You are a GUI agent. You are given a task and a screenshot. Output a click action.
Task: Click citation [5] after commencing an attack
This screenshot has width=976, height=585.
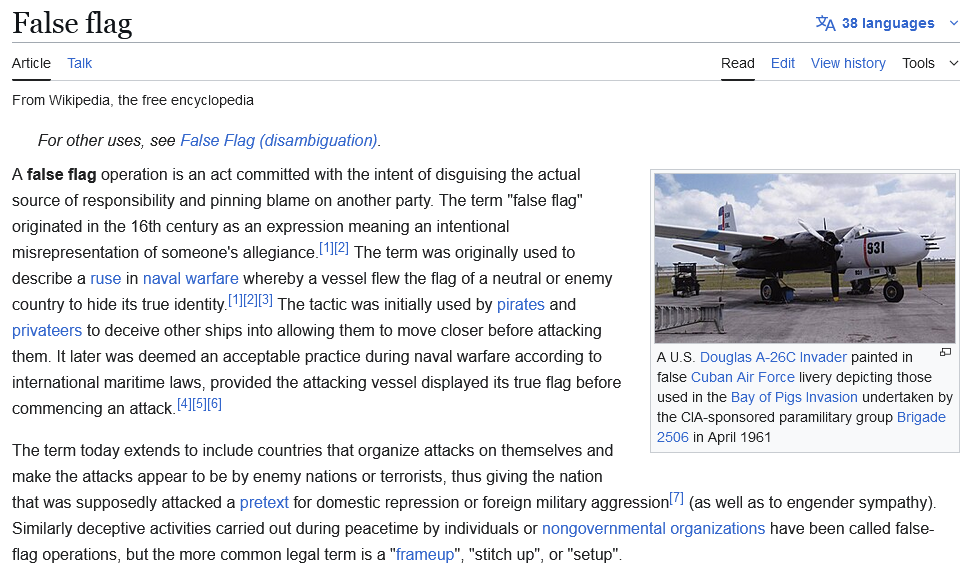199,404
